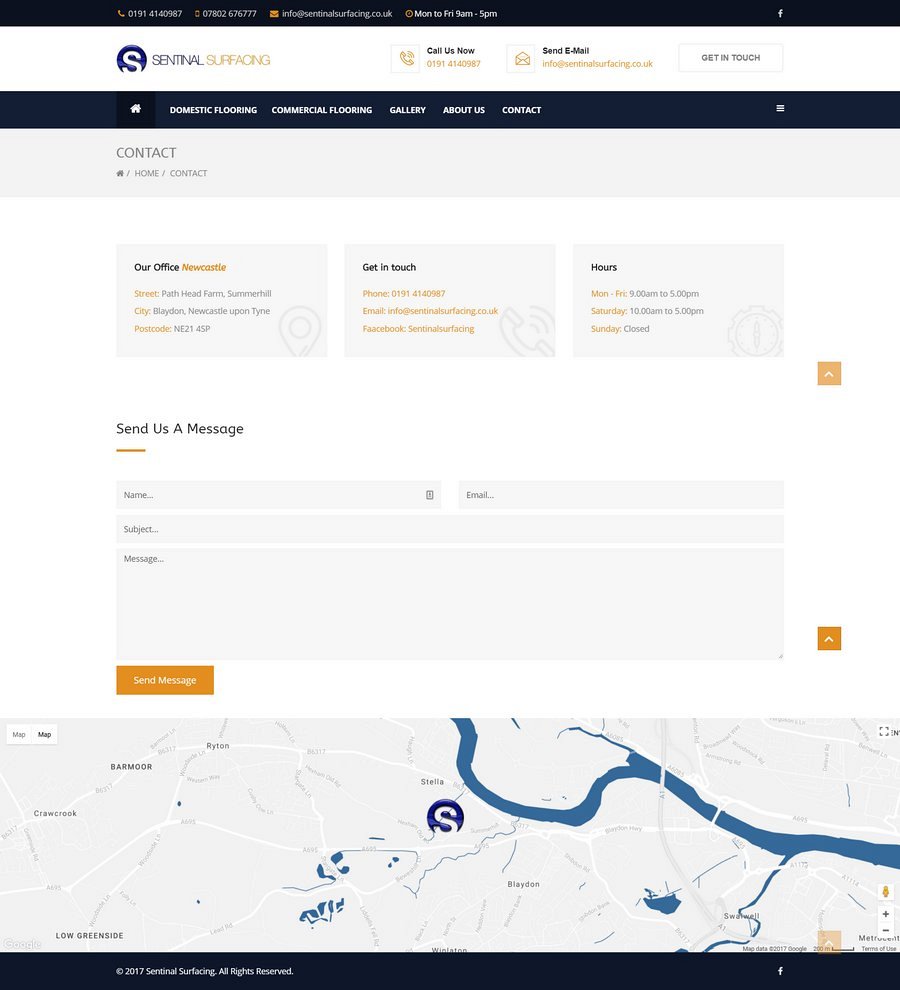This screenshot has width=900, height=990.
Task: Select the Subject text field
Action: [x=449, y=529]
